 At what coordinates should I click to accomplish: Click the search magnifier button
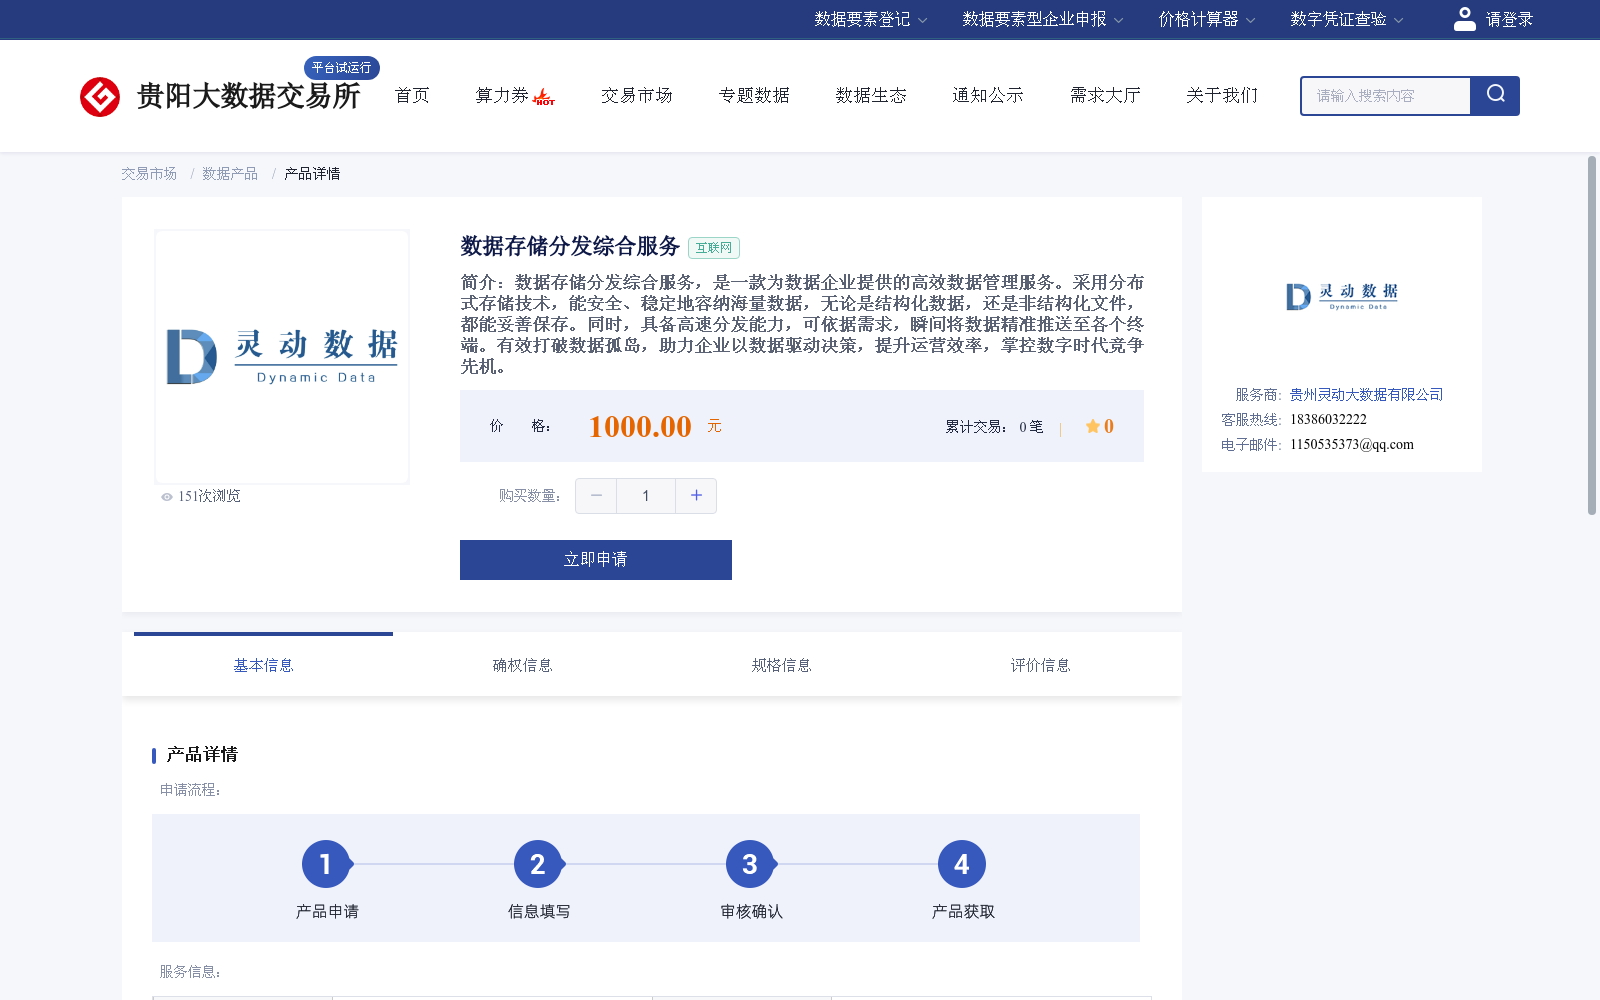click(1495, 96)
